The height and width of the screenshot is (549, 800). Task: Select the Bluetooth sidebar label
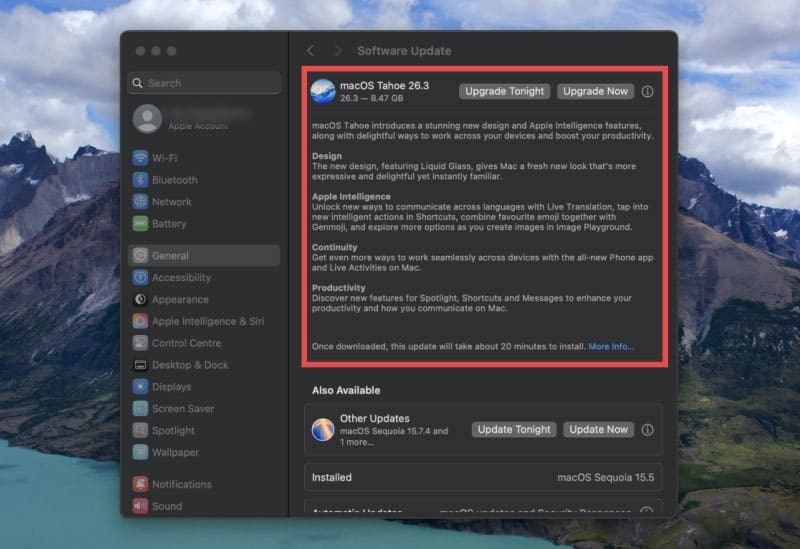pos(174,180)
